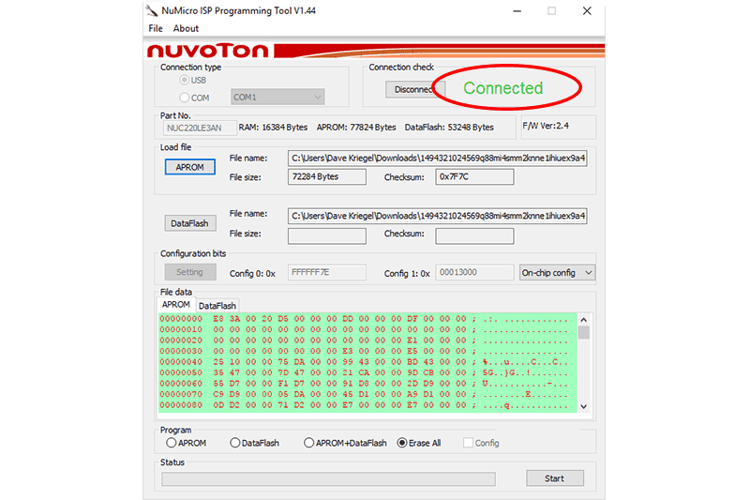The width and height of the screenshot is (750, 500).
Task: Click hex row address 00000000
Action: tap(181, 319)
